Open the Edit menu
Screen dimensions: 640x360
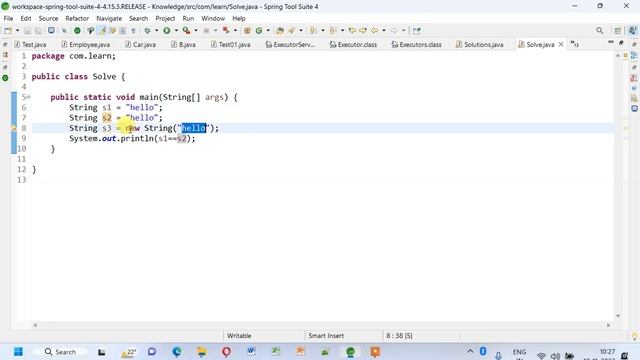click(x=26, y=18)
